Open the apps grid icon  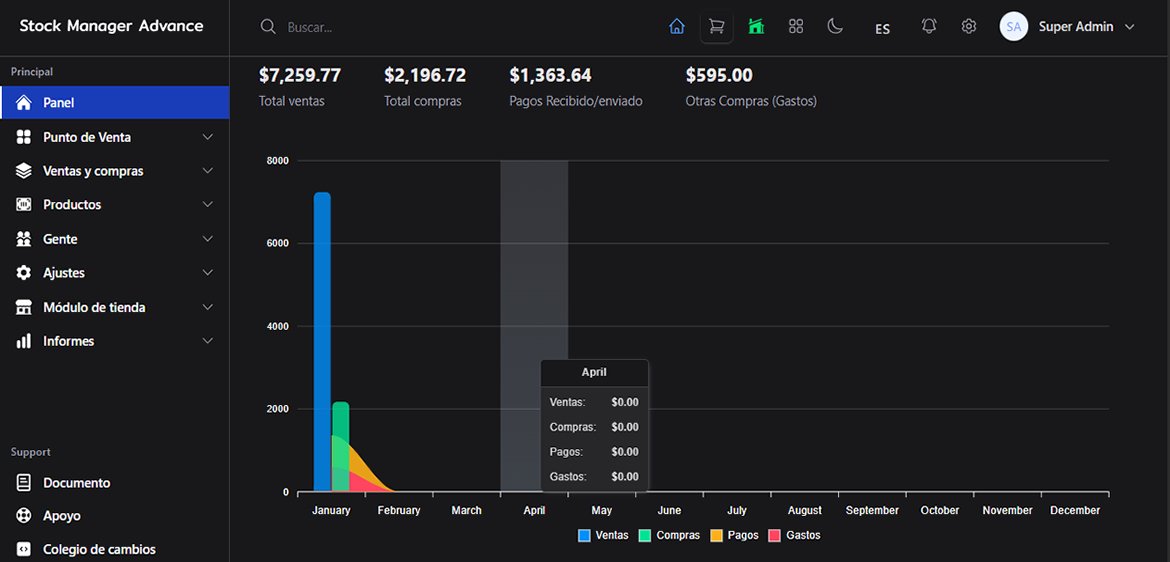tap(796, 27)
